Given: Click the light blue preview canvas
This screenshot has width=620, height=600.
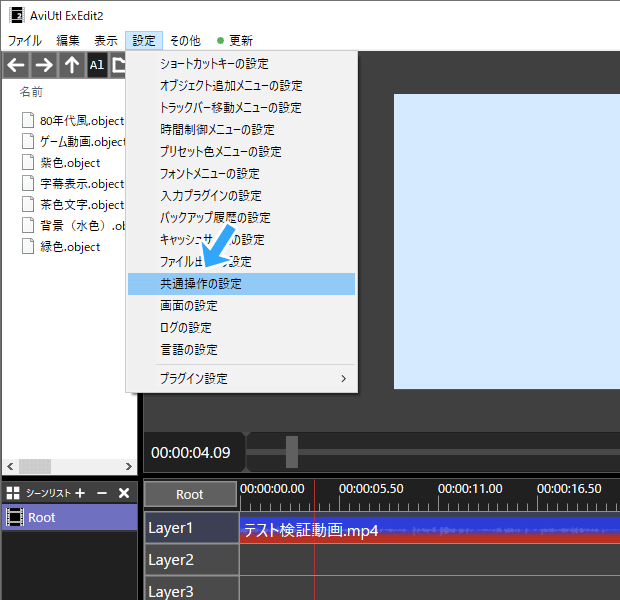Looking at the screenshot, I should point(507,241).
